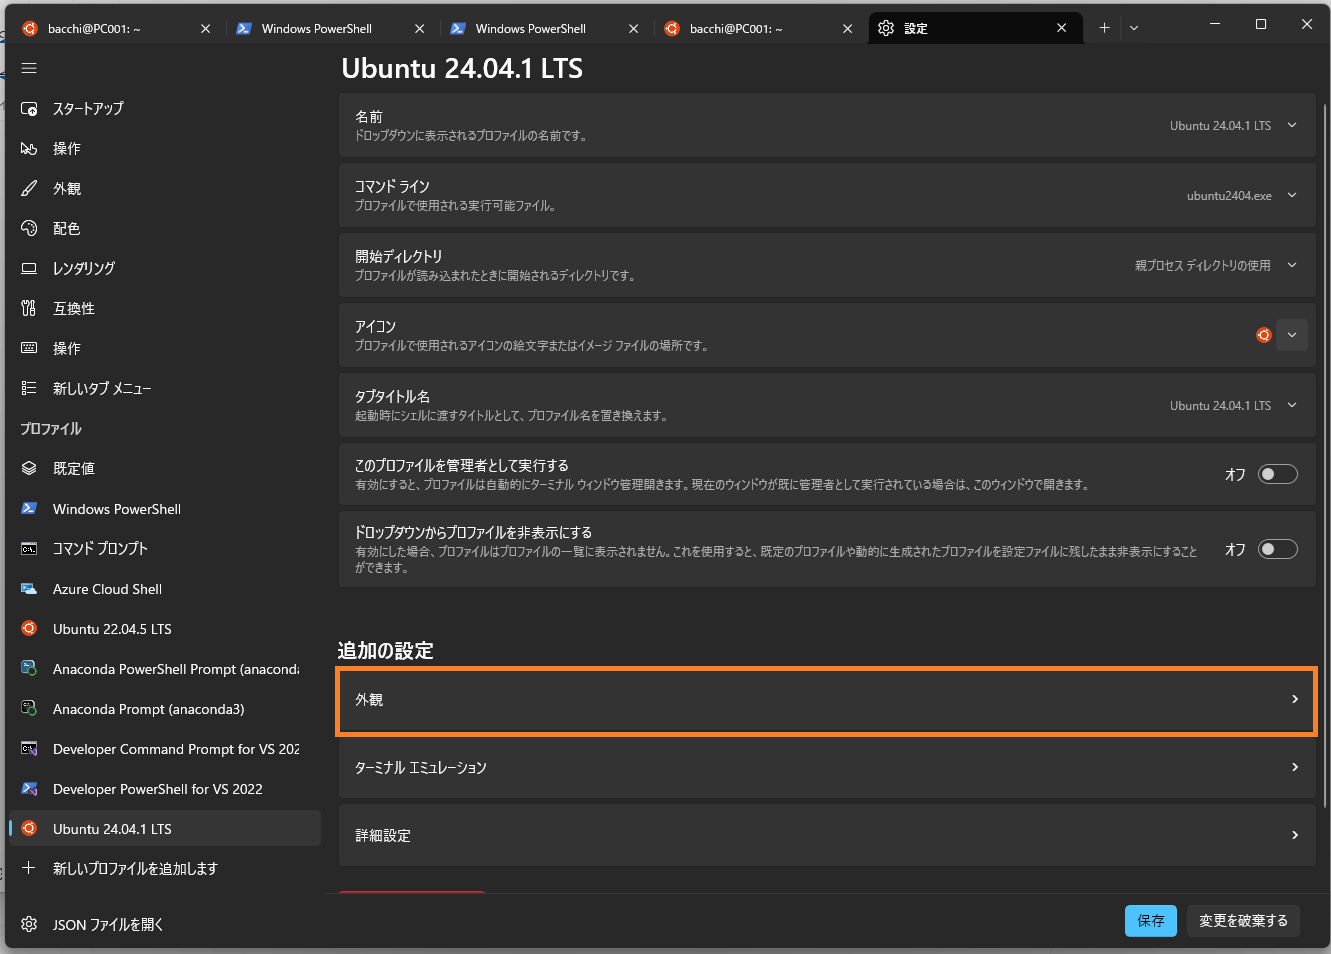Open JSON ファイルを開く from the sidebar
The width and height of the screenshot is (1331, 954).
(108, 924)
